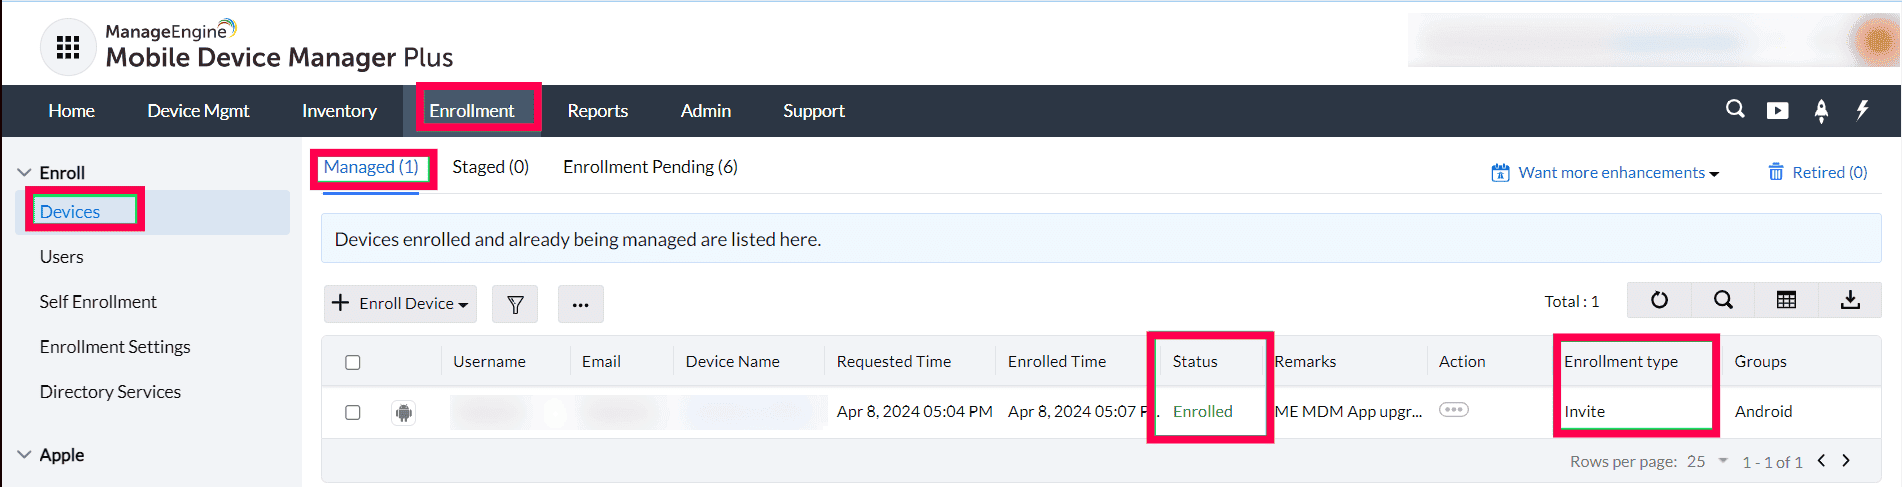1902x487 pixels.
Task: Click the Groups column header
Action: coord(1760,361)
